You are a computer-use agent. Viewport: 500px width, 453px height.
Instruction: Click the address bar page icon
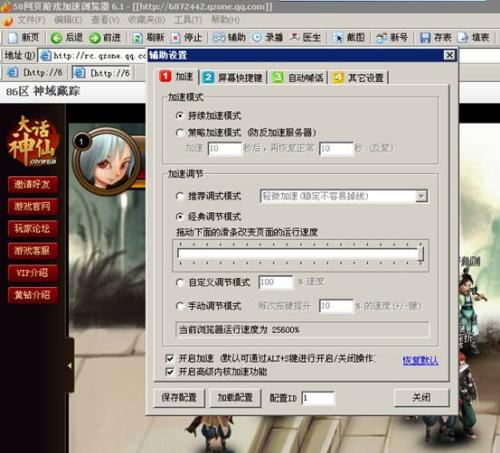[45, 56]
